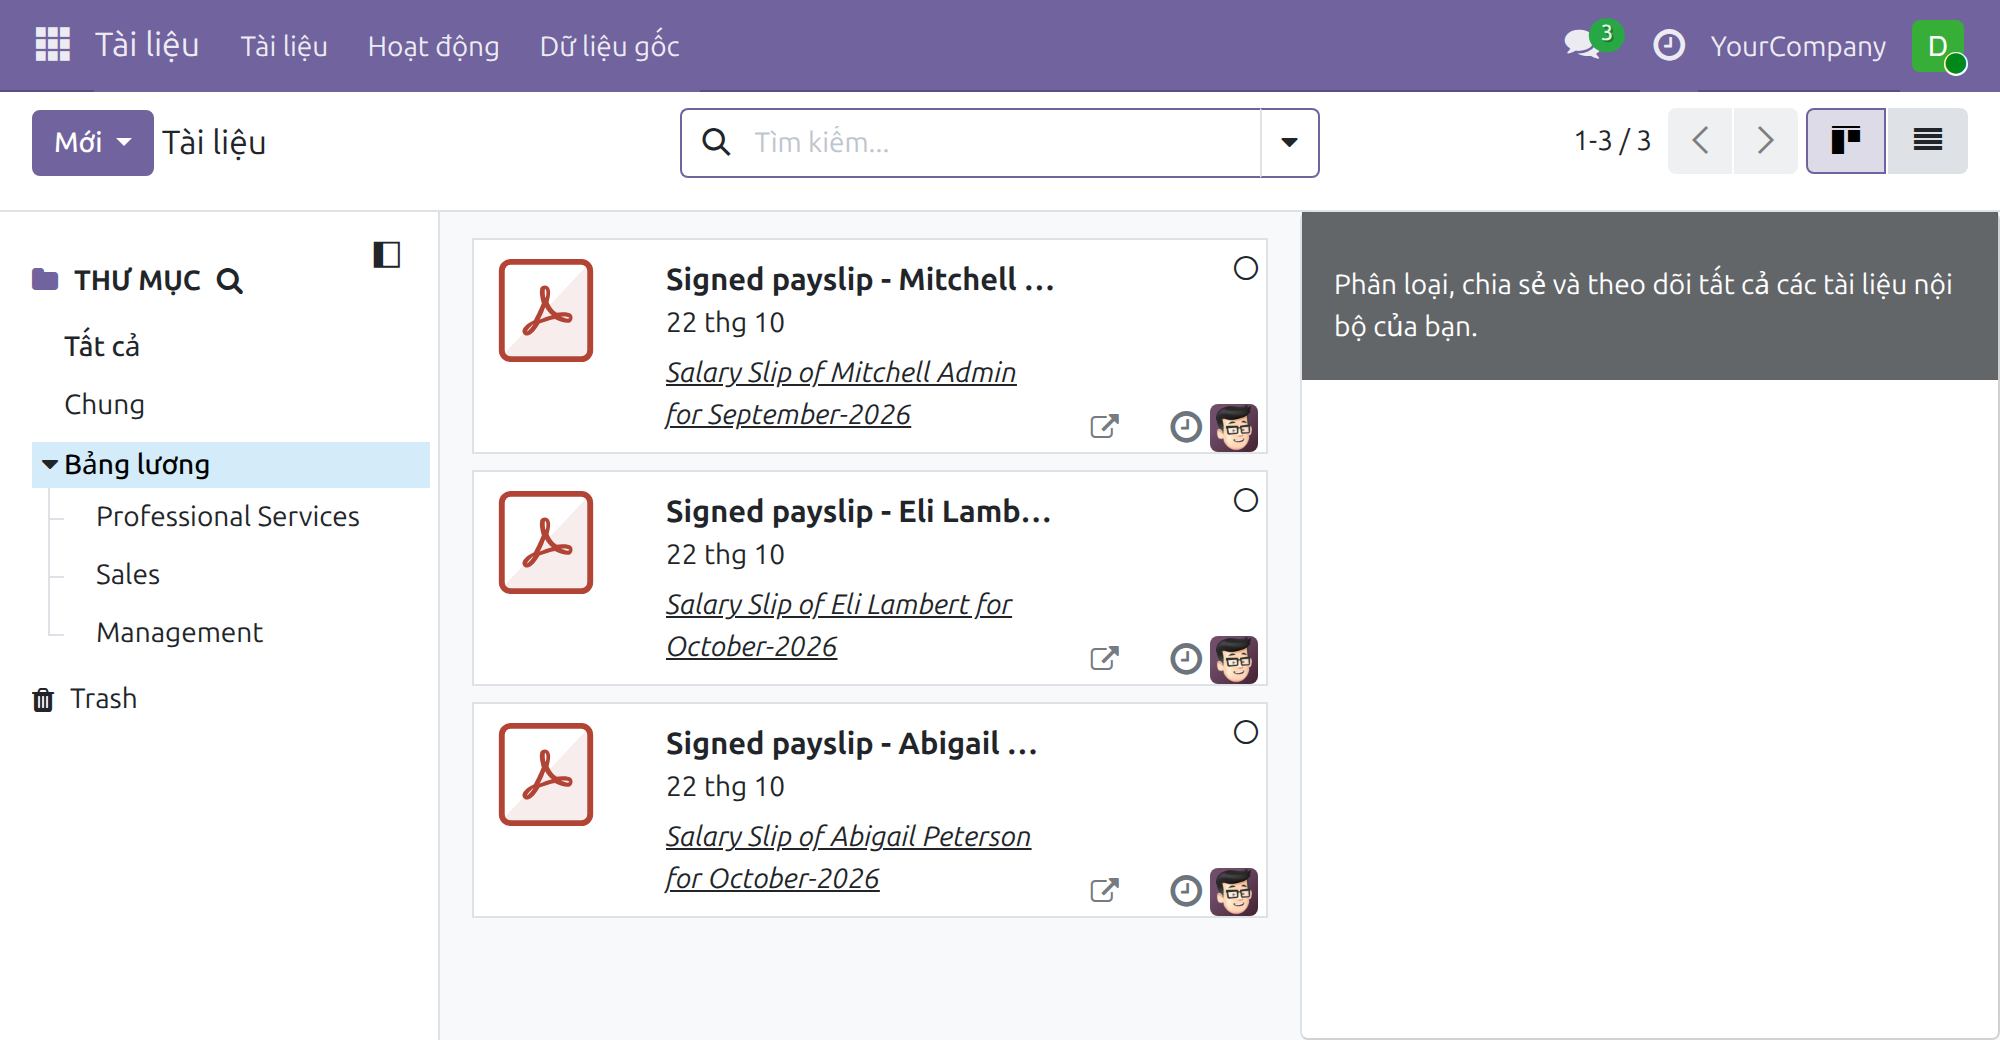Image resolution: width=2000 pixels, height=1040 pixels.
Task: Collapse the folders sidebar panel icon
Action: pyautogui.click(x=387, y=255)
